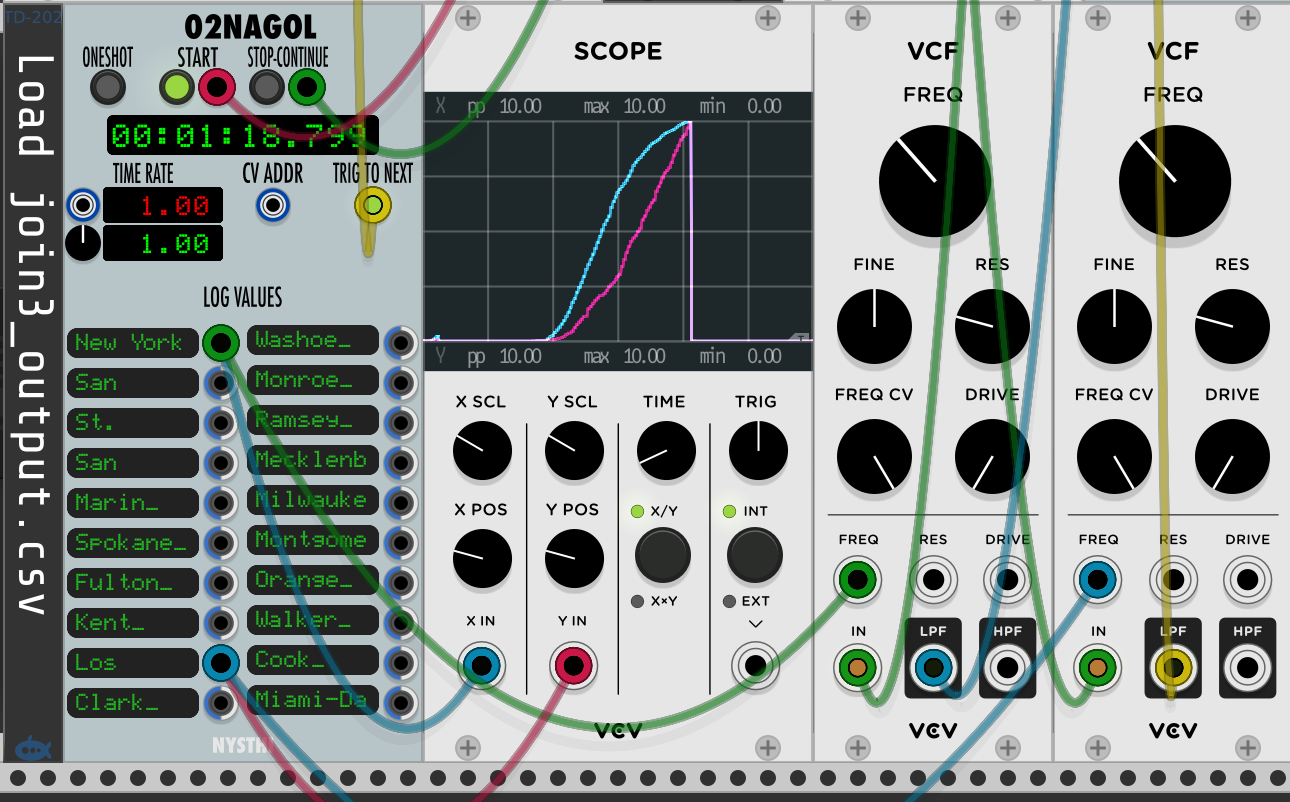The image size is (1290, 802).
Task: Click the first VCF's large FREQ knob
Action: (934, 181)
